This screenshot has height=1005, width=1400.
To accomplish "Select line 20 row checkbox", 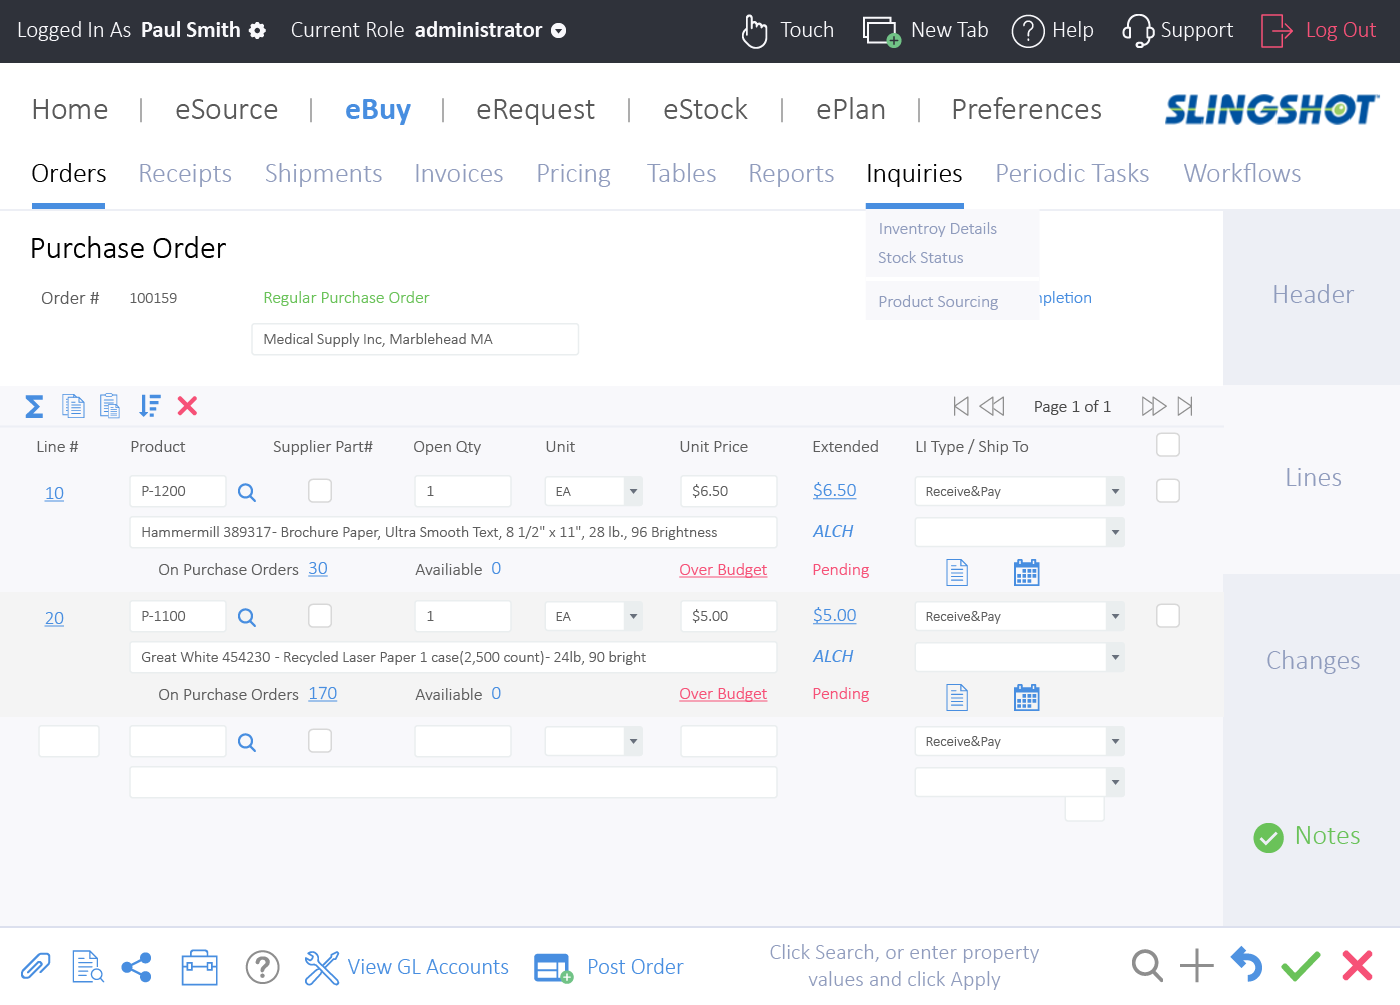I will click(x=1167, y=616).
